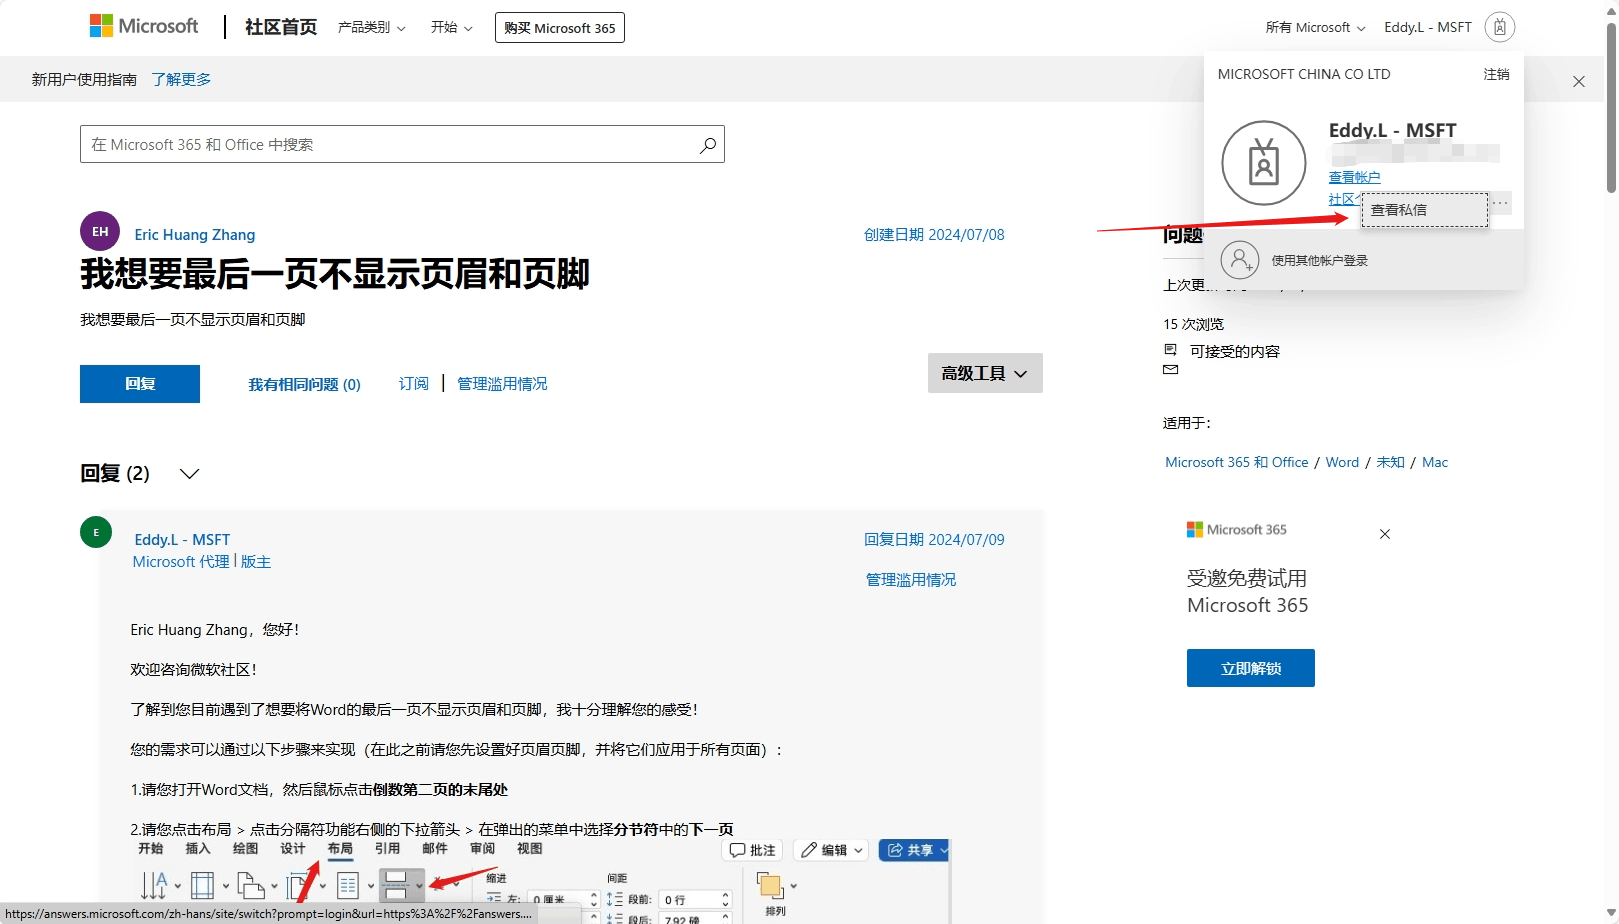Viewport: 1619px width, 924px height.
Task: Click the 订阅 link
Action: coord(414,384)
